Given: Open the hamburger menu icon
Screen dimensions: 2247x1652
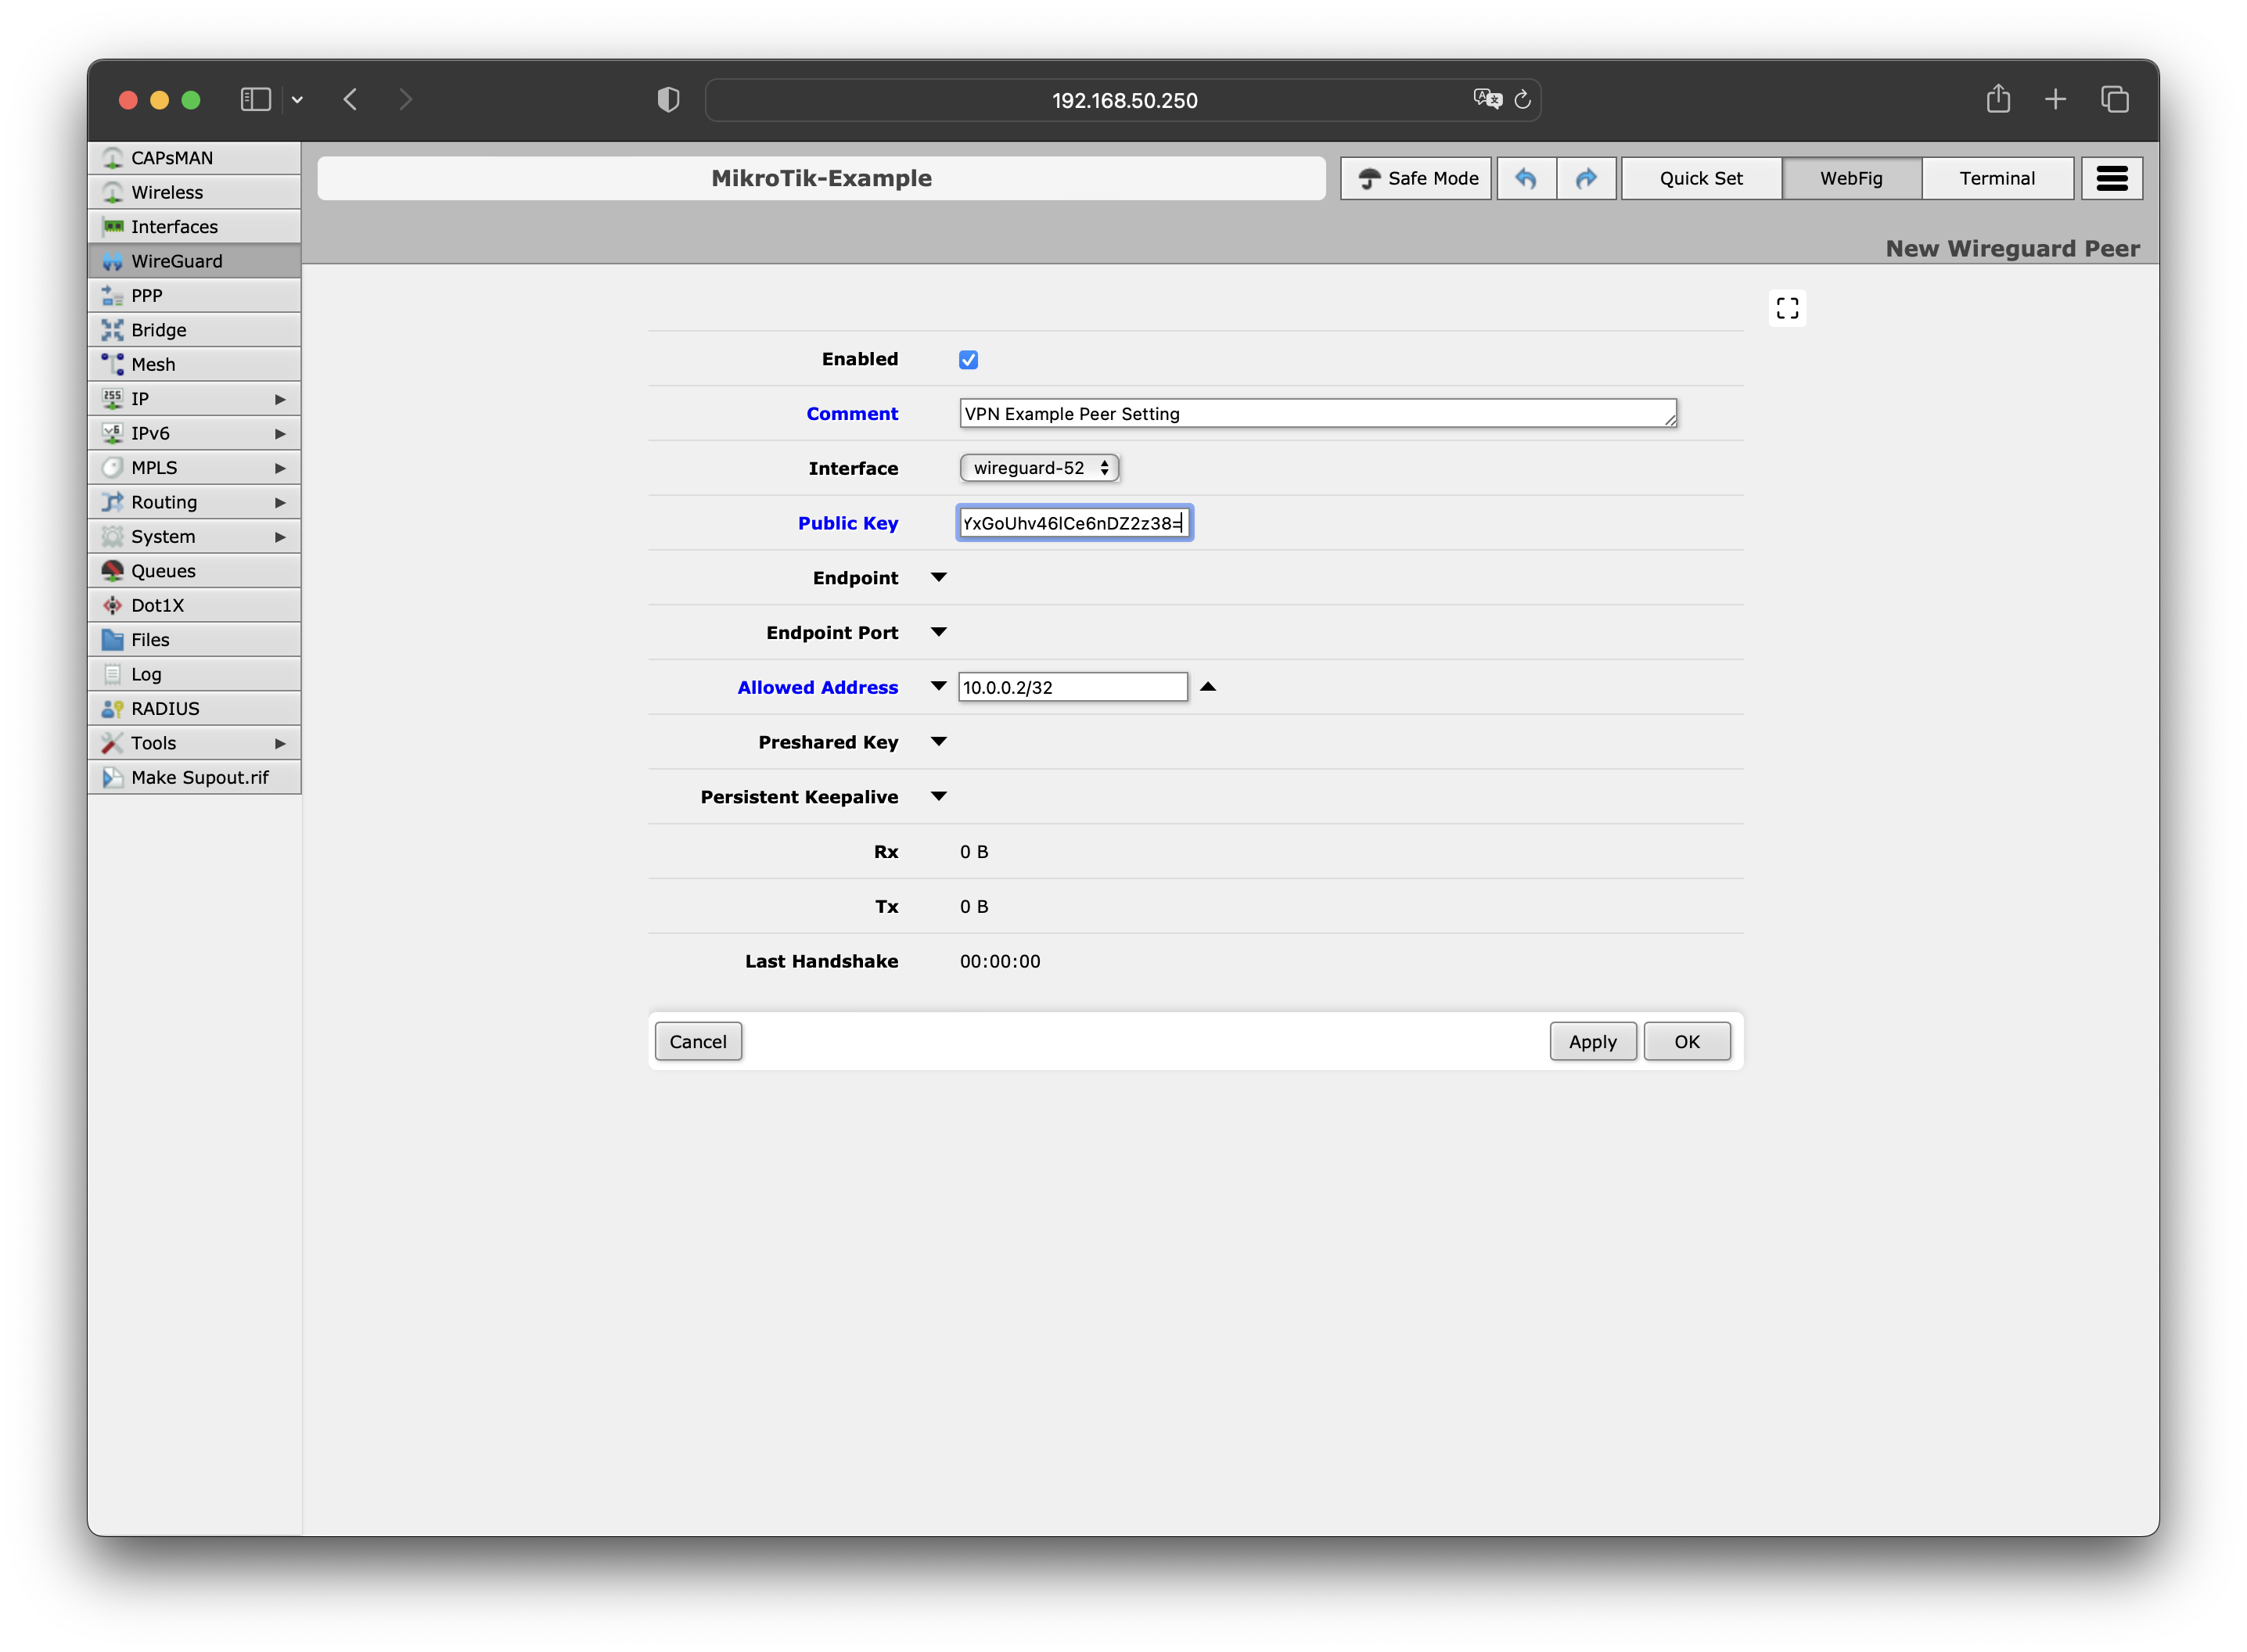Looking at the screenshot, I should click(x=2111, y=178).
